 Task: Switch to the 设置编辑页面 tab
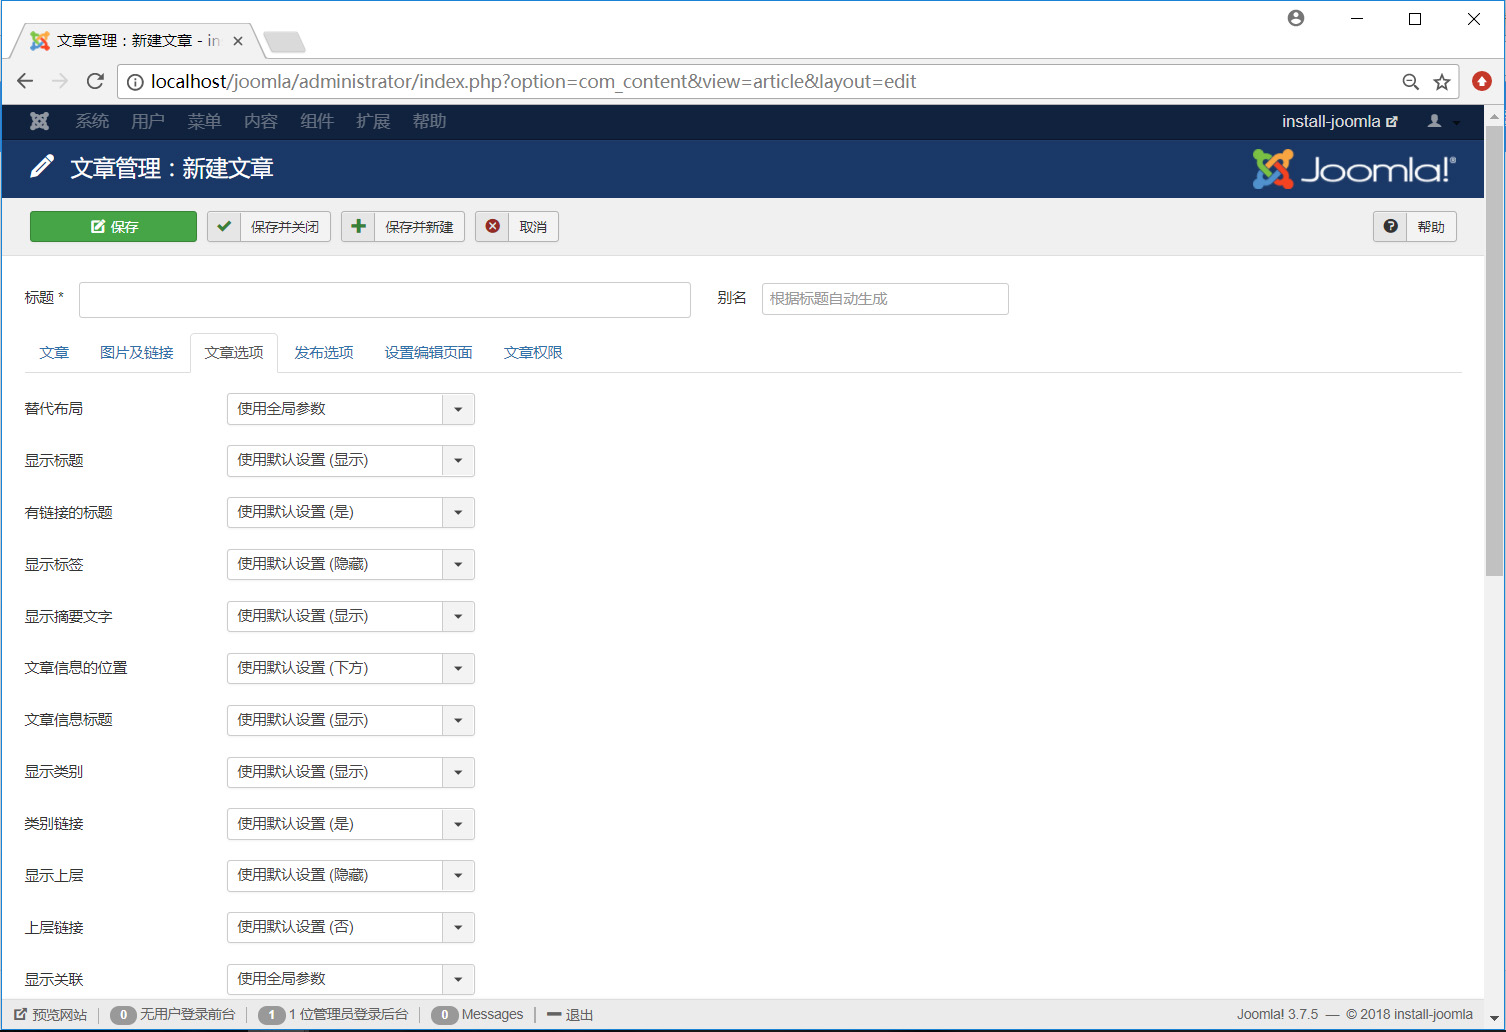(429, 353)
